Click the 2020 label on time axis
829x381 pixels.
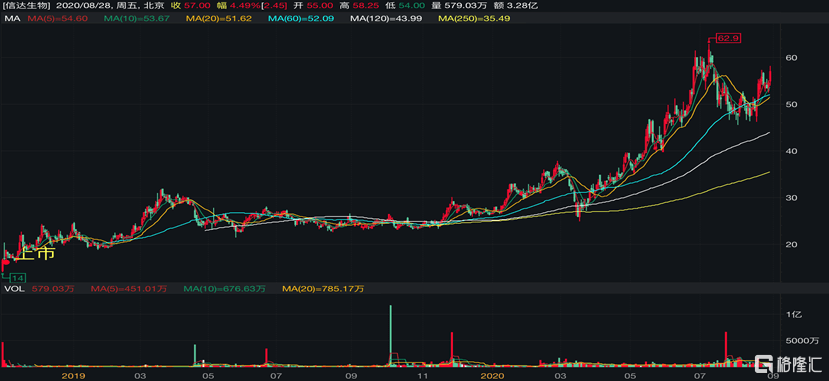click(x=493, y=376)
